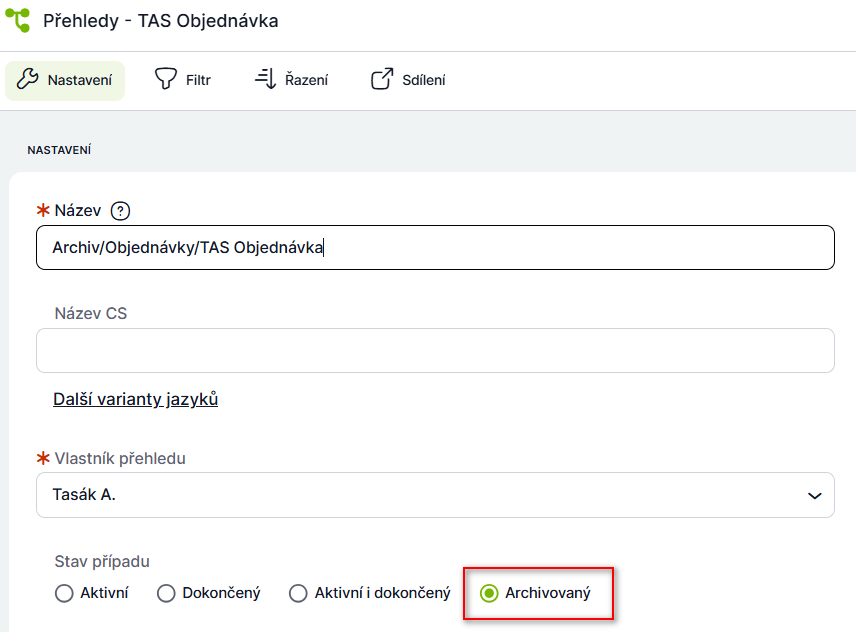The width and height of the screenshot is (856, 632).
Task: Focus the empty Název CS field
Action: point(435,350)
